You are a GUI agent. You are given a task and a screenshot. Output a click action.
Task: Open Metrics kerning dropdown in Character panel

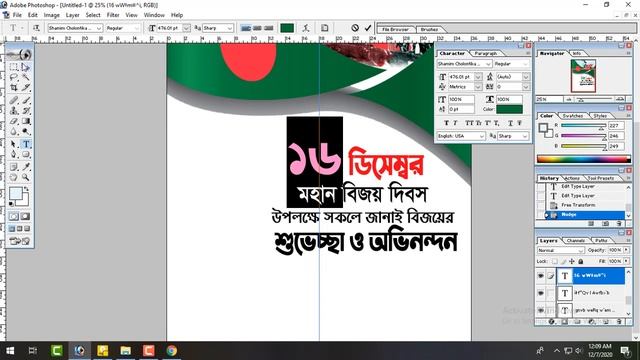478,87
